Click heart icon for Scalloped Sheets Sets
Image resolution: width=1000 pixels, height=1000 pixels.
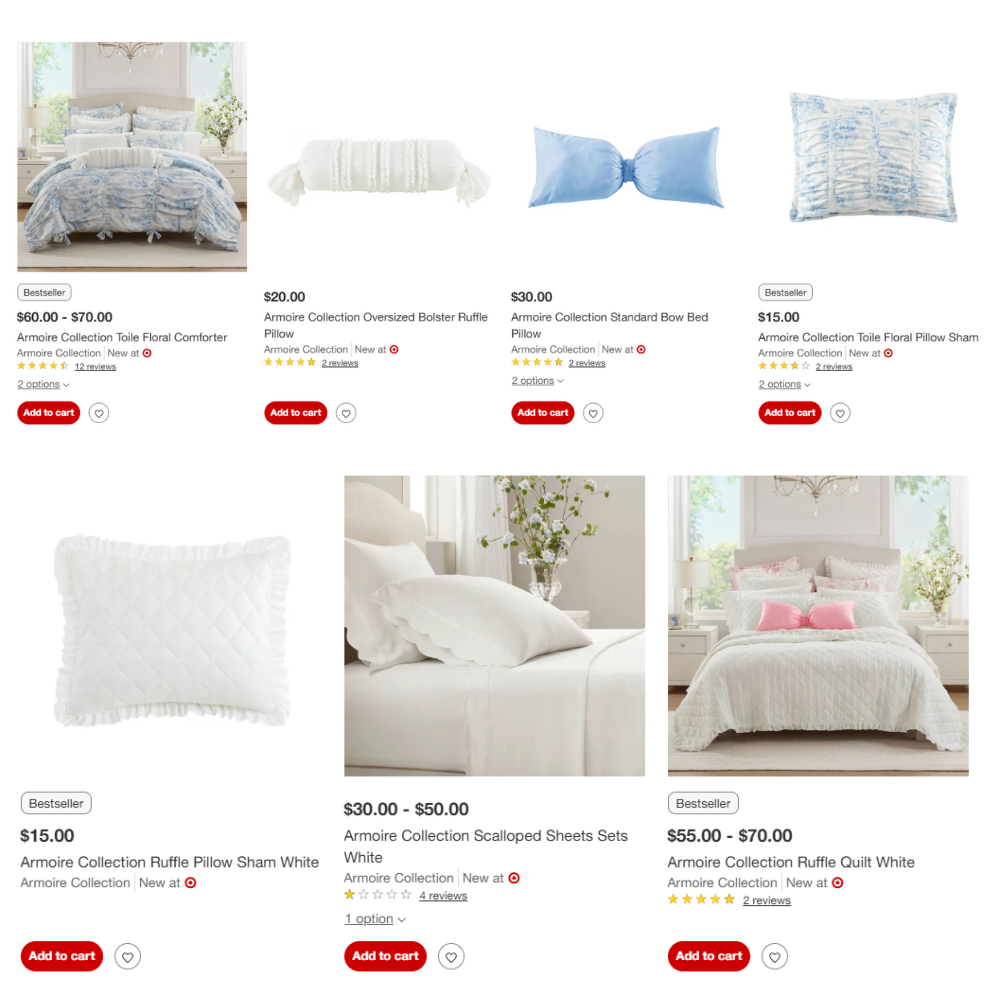(451, 957)
